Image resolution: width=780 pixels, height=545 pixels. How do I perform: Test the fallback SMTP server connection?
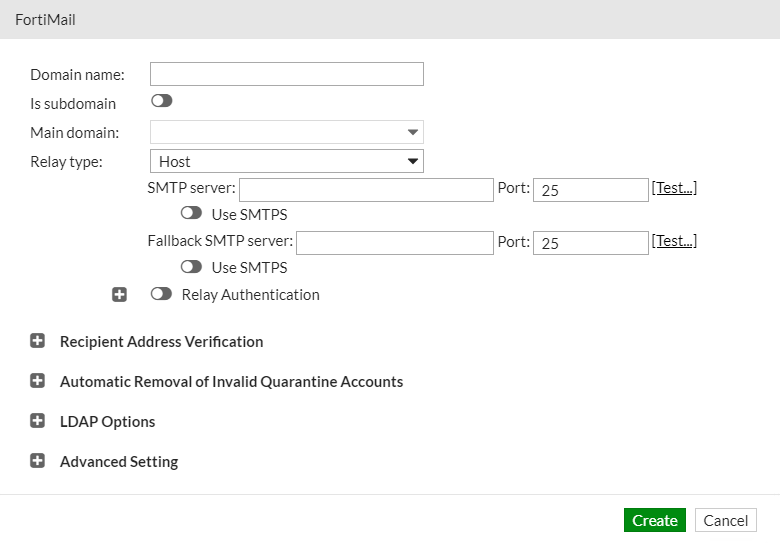674,241
